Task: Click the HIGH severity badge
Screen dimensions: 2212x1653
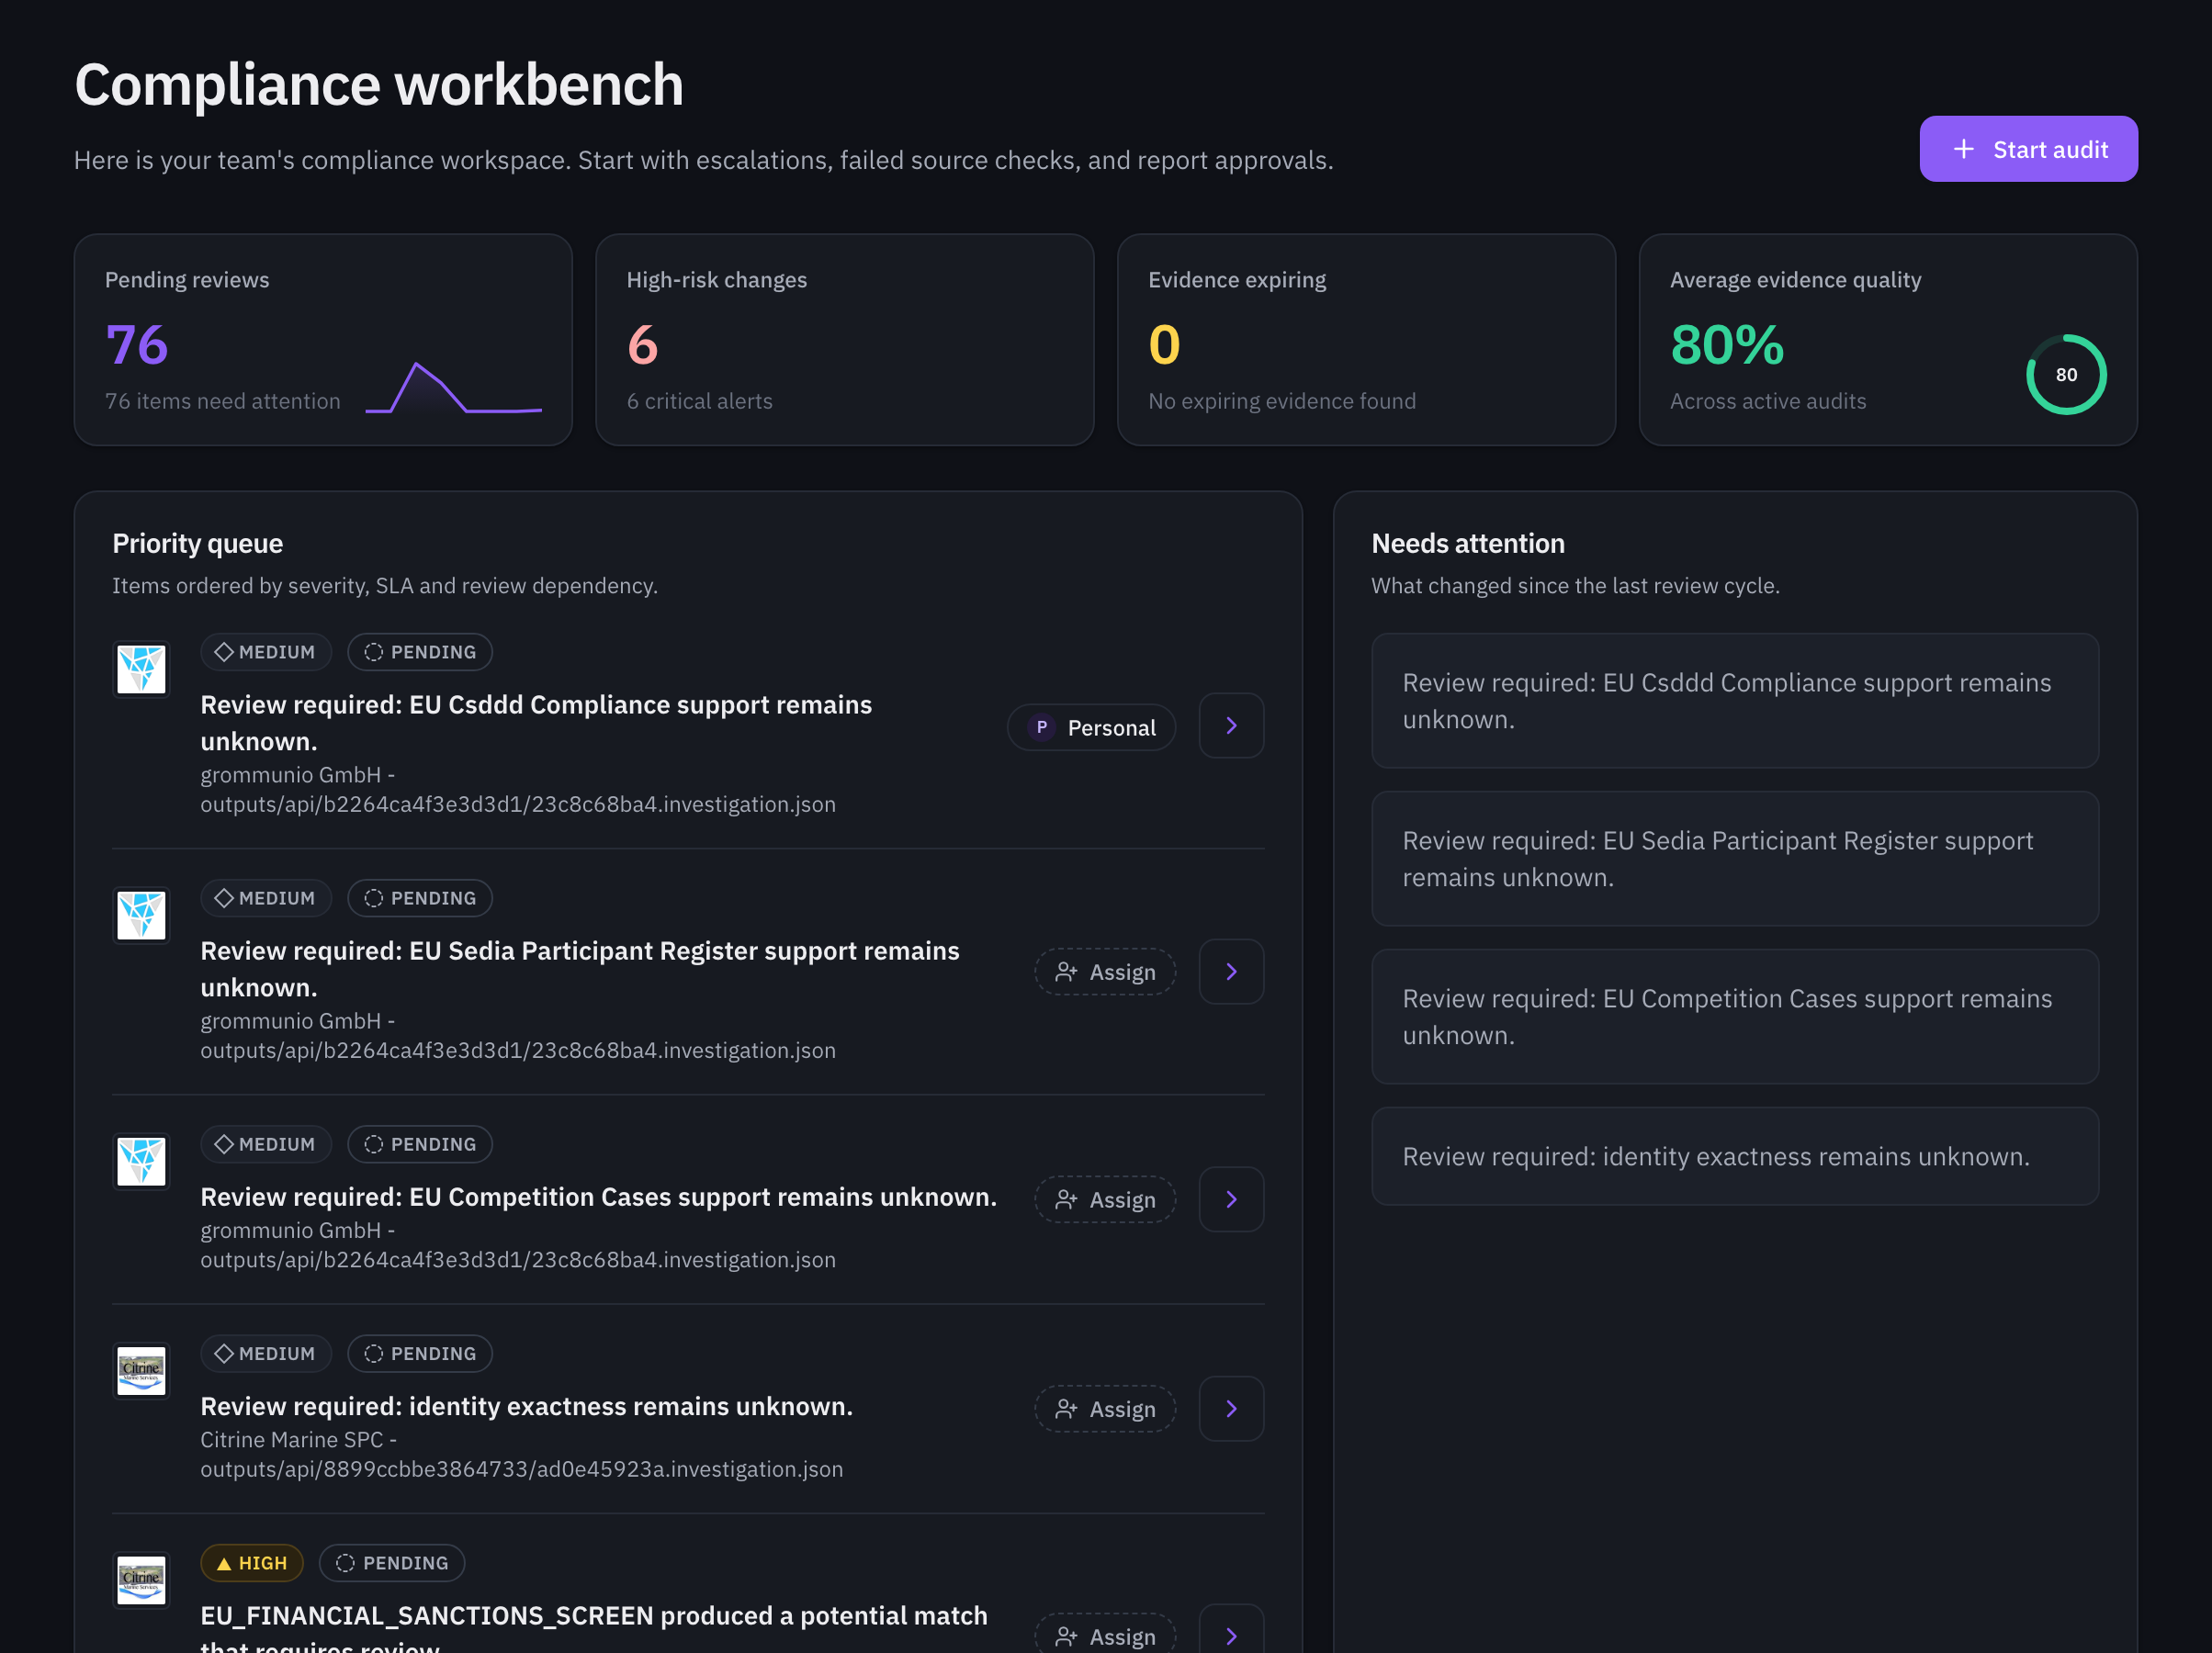Action: 252,1563
